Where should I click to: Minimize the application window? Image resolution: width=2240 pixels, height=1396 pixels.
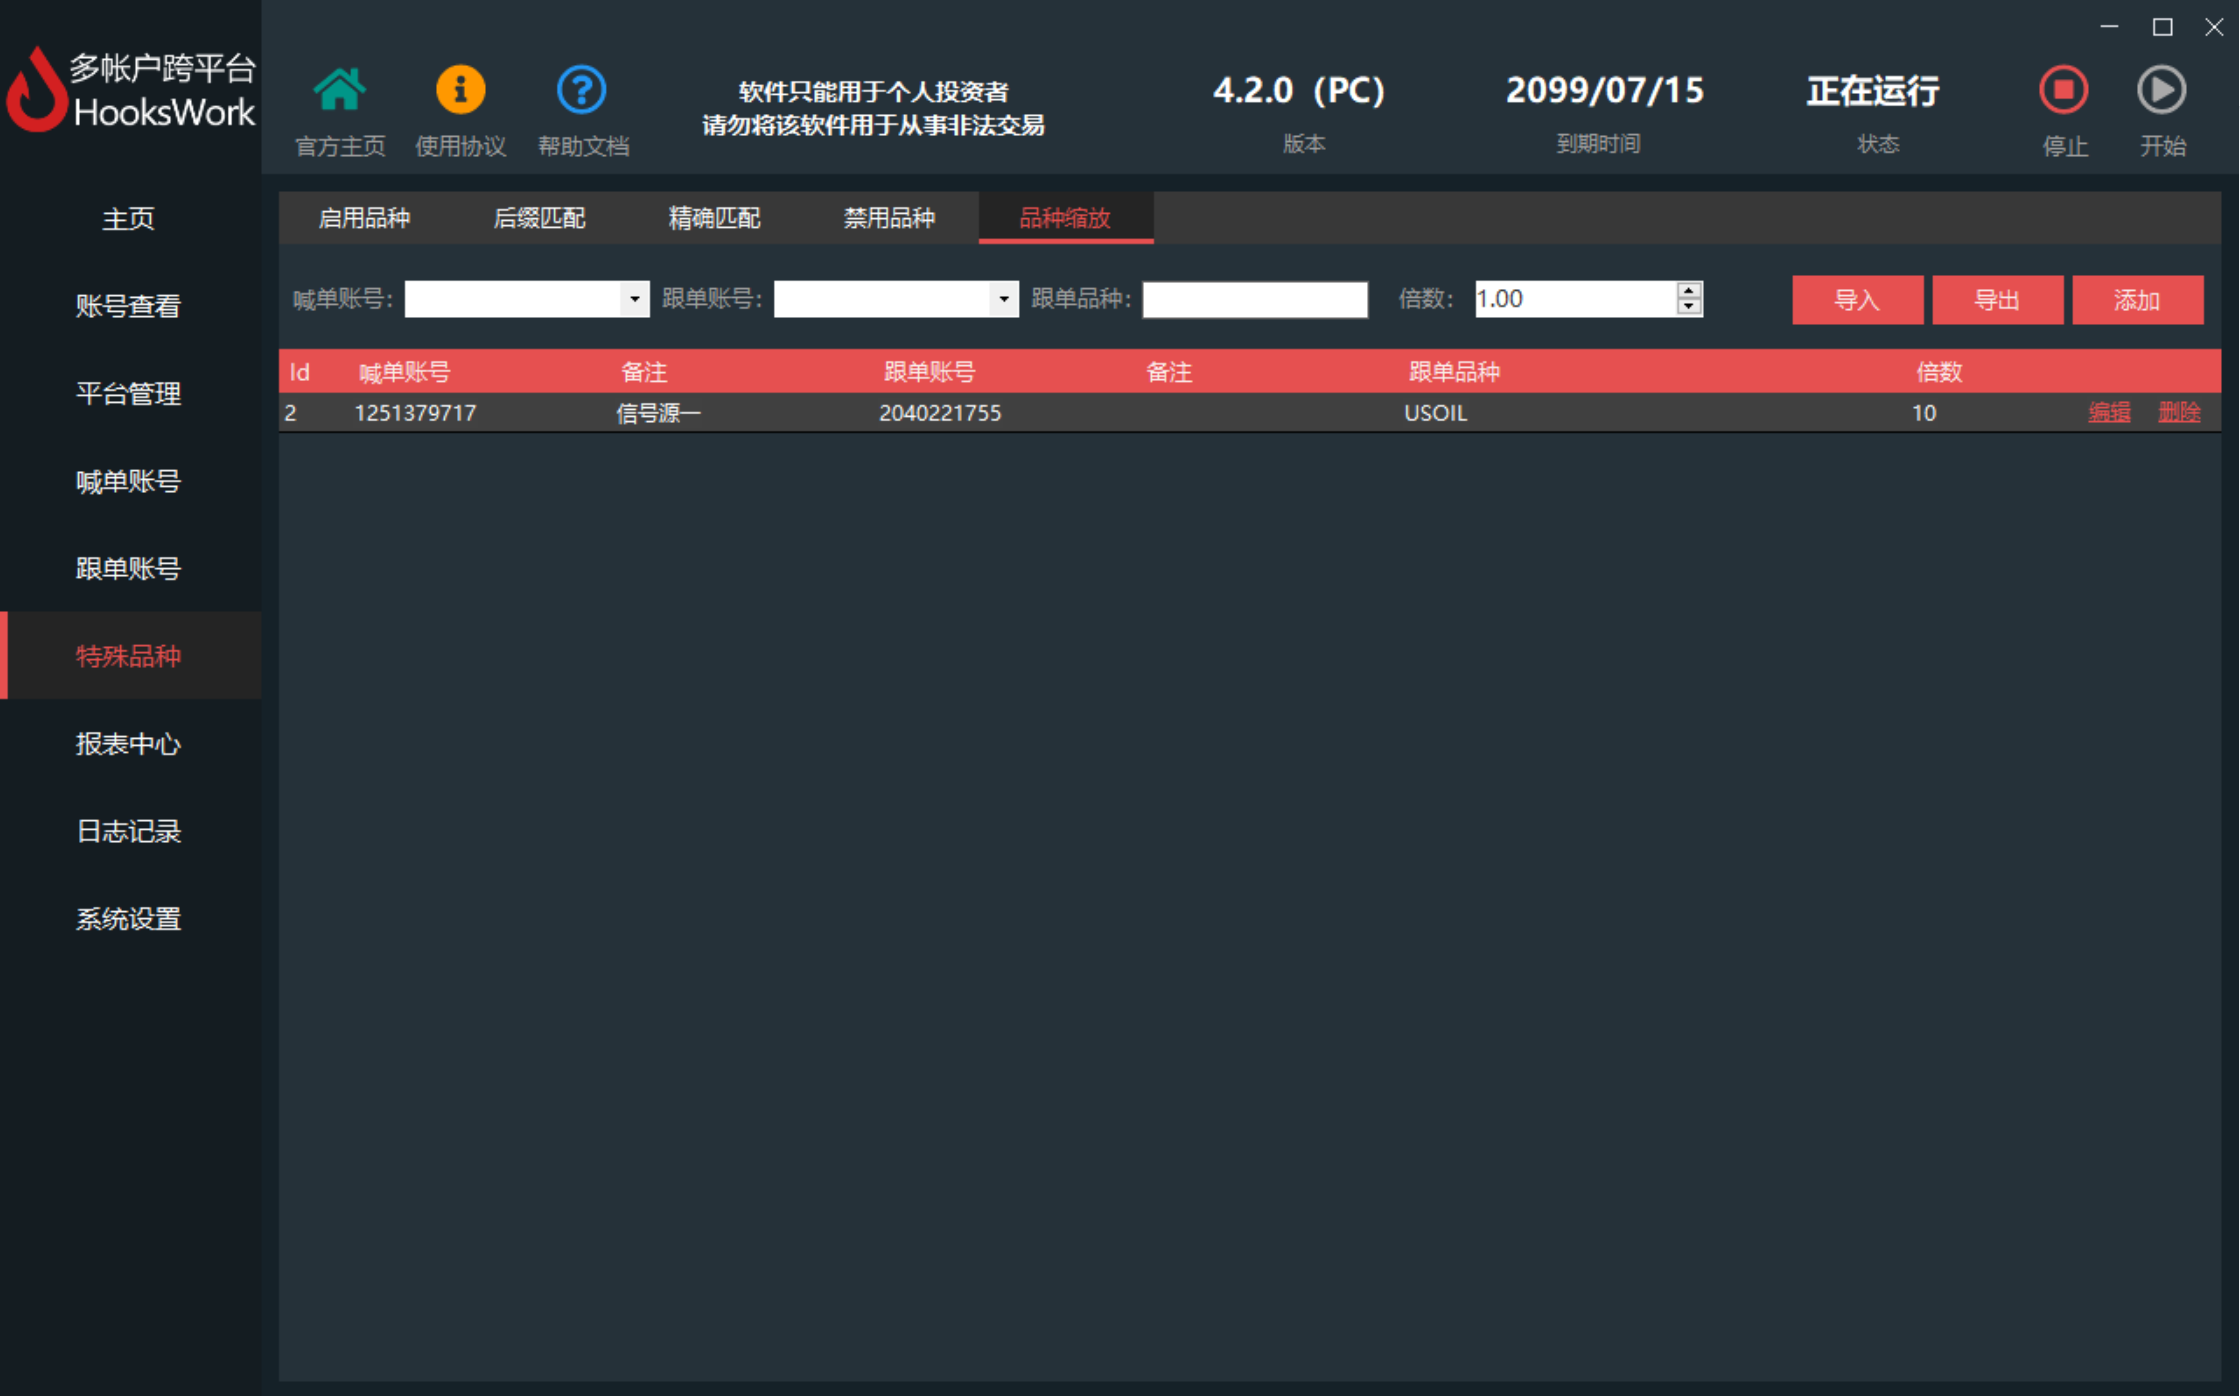coord(2109,27)
